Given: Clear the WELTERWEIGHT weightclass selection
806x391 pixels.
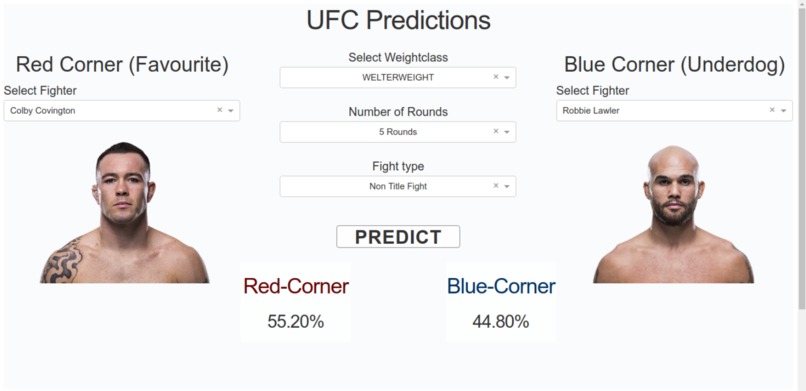Looking at the screenshot, I should (x=496, y=77).
